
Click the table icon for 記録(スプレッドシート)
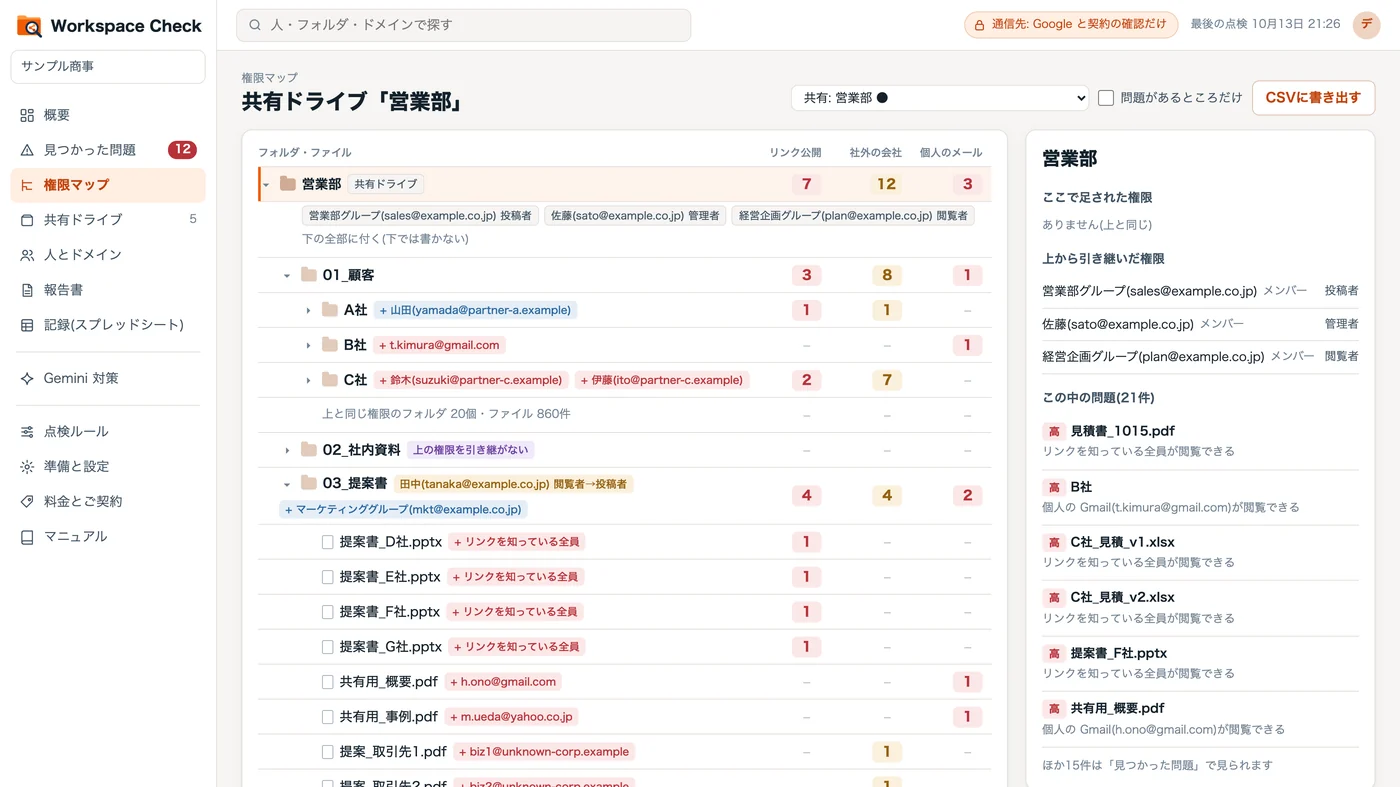[27, 325]
